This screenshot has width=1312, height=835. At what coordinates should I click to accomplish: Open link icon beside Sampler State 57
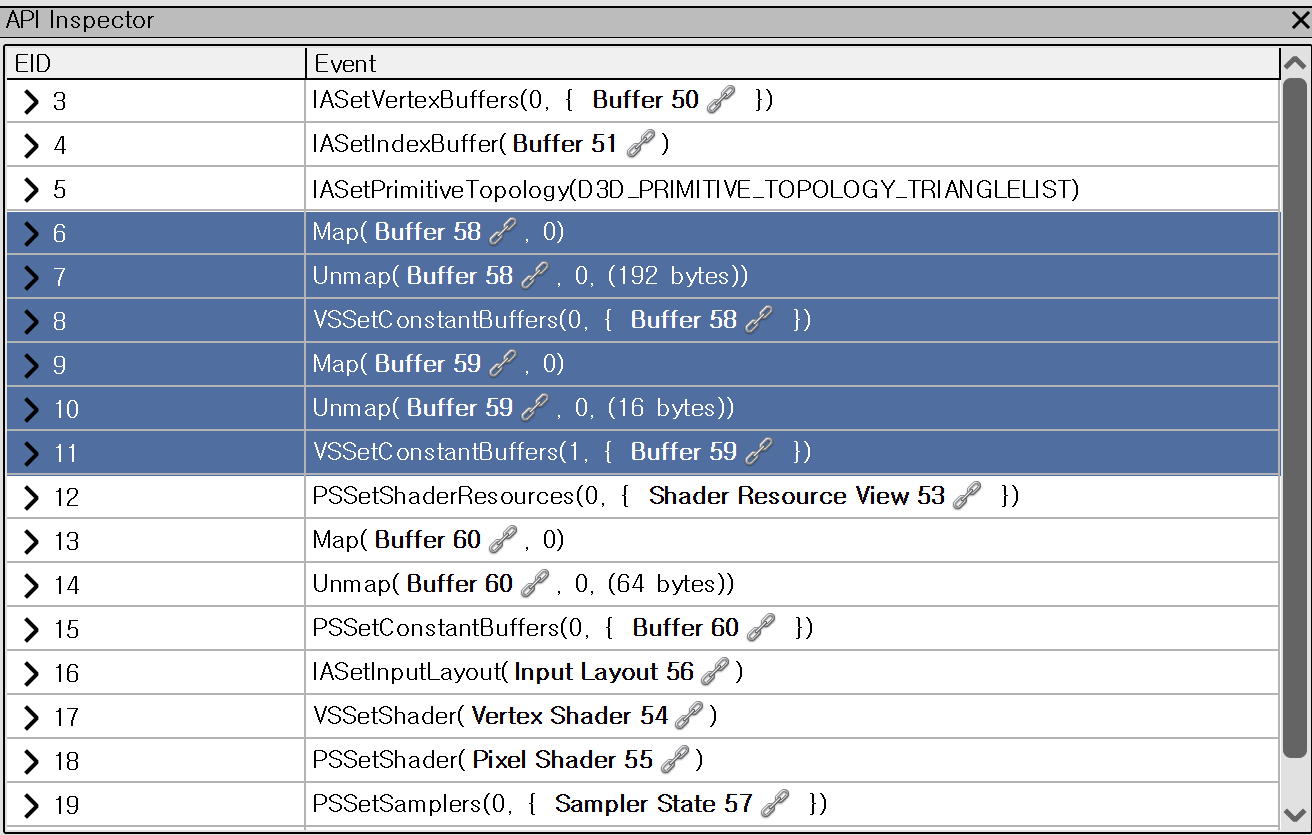pos(775,804)
